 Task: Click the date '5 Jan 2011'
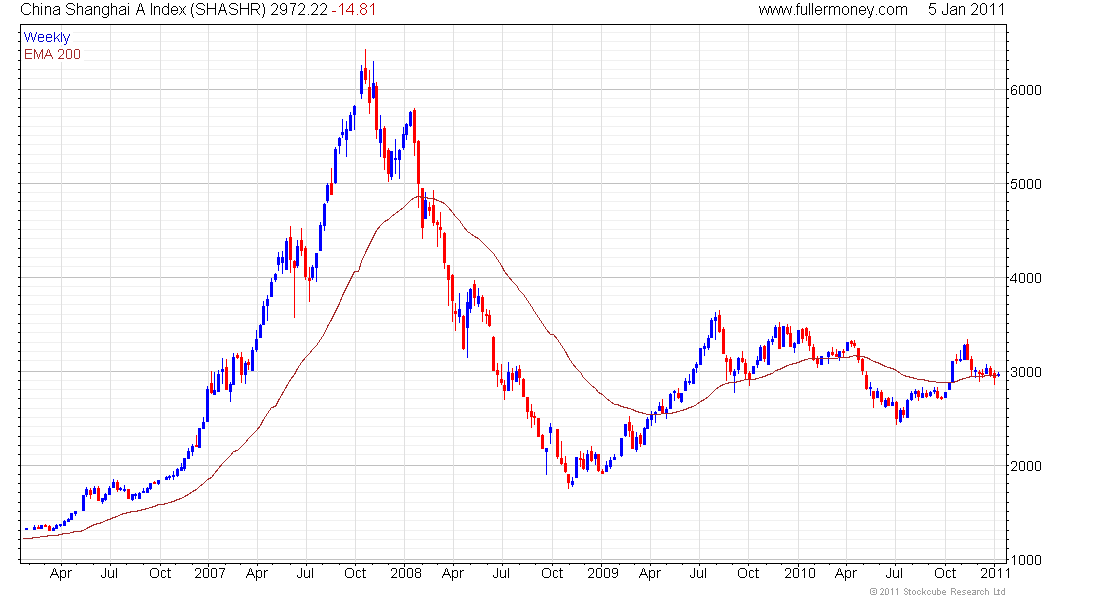pyautogui.click(x=967, y=10)
